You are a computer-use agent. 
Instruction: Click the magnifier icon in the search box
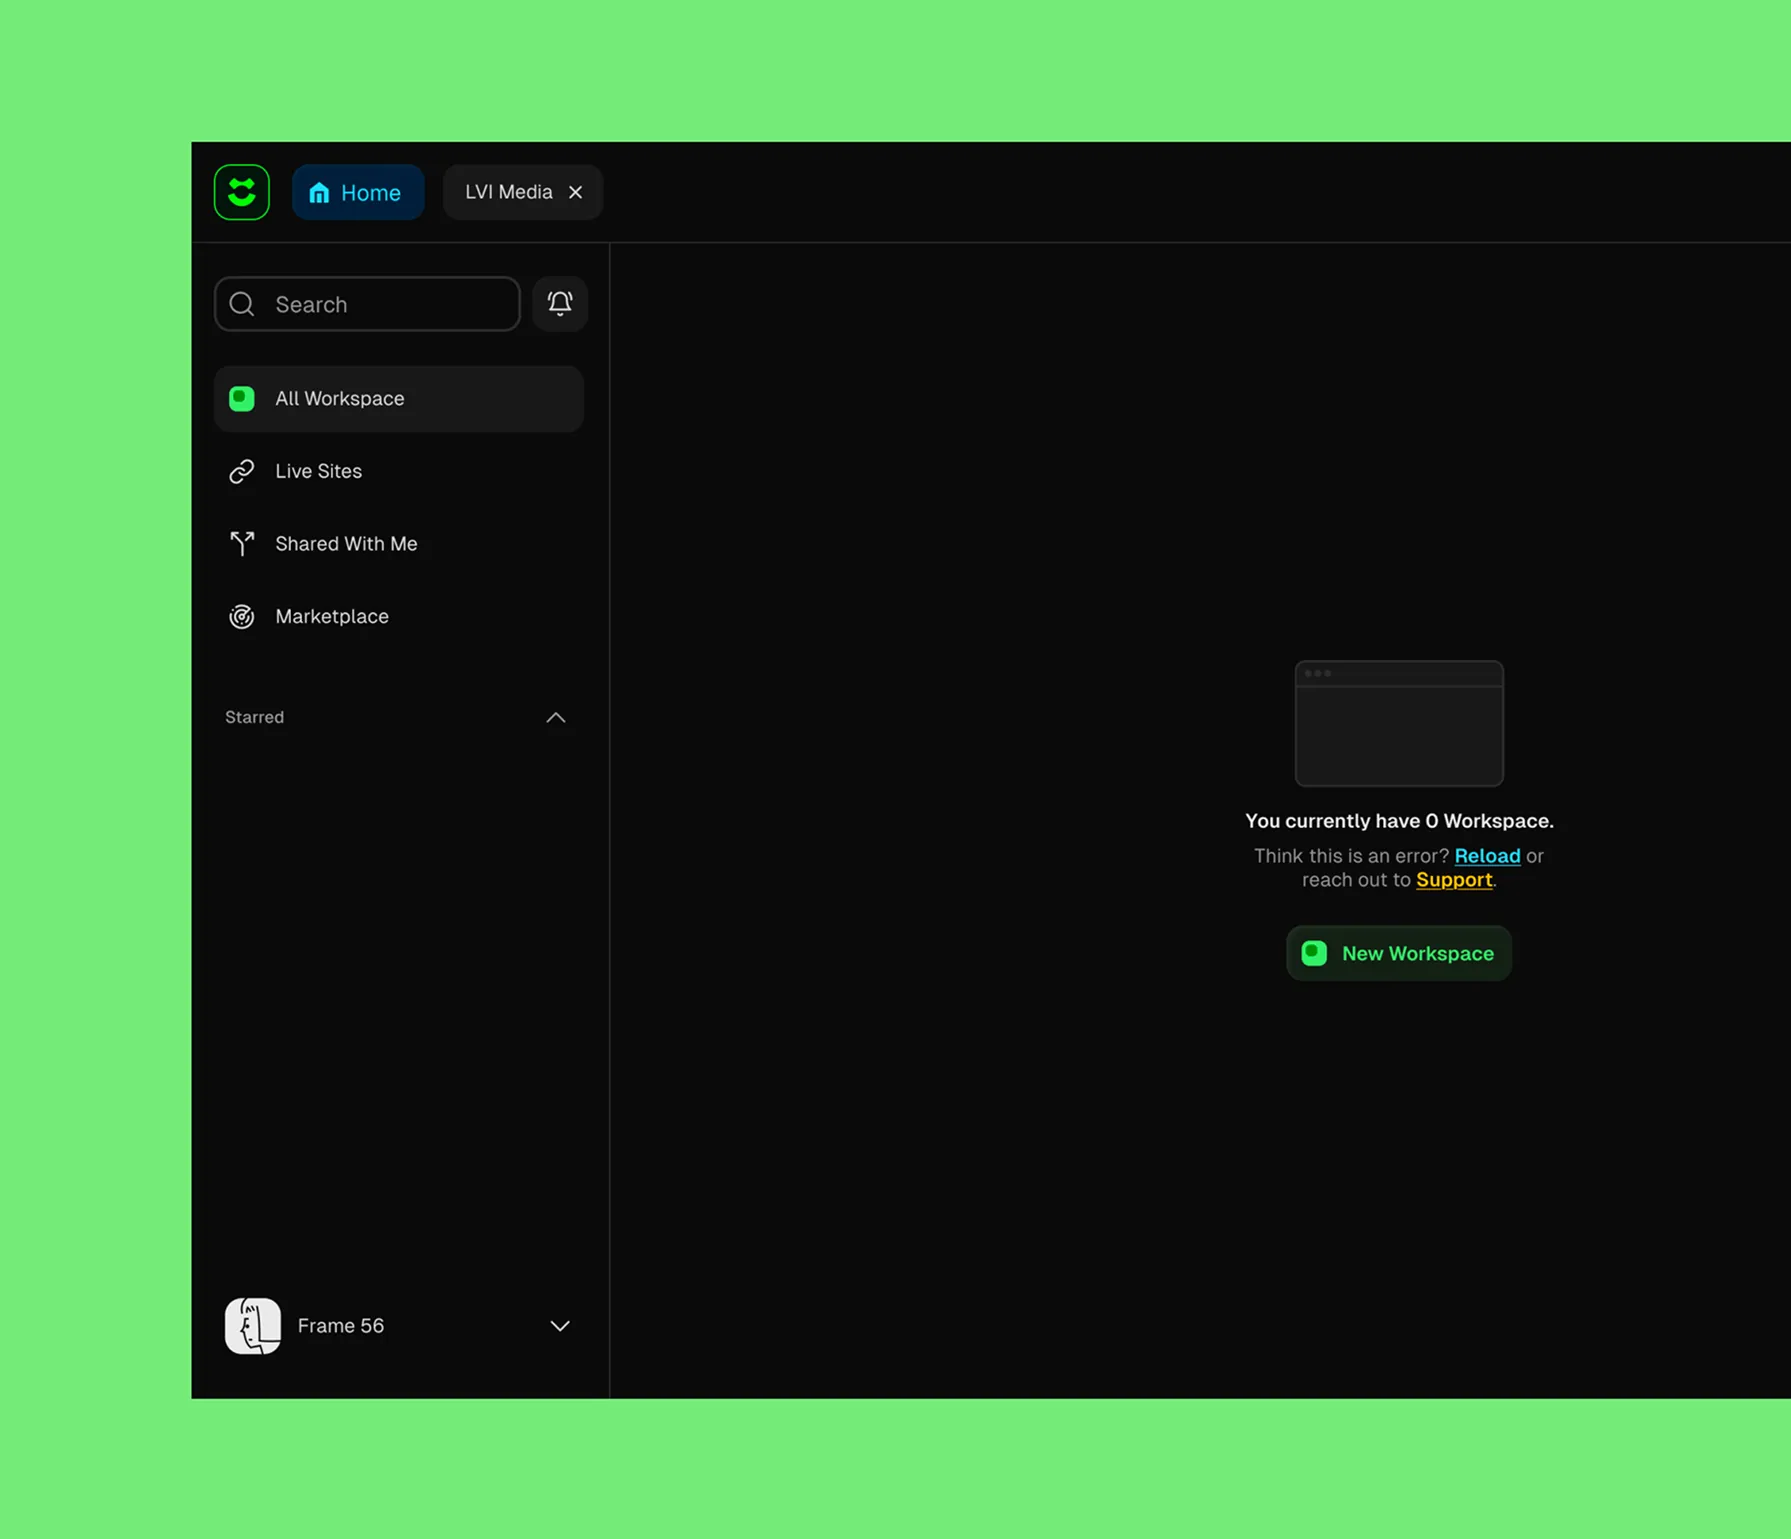pyautogui.click(x=242, y=304)
